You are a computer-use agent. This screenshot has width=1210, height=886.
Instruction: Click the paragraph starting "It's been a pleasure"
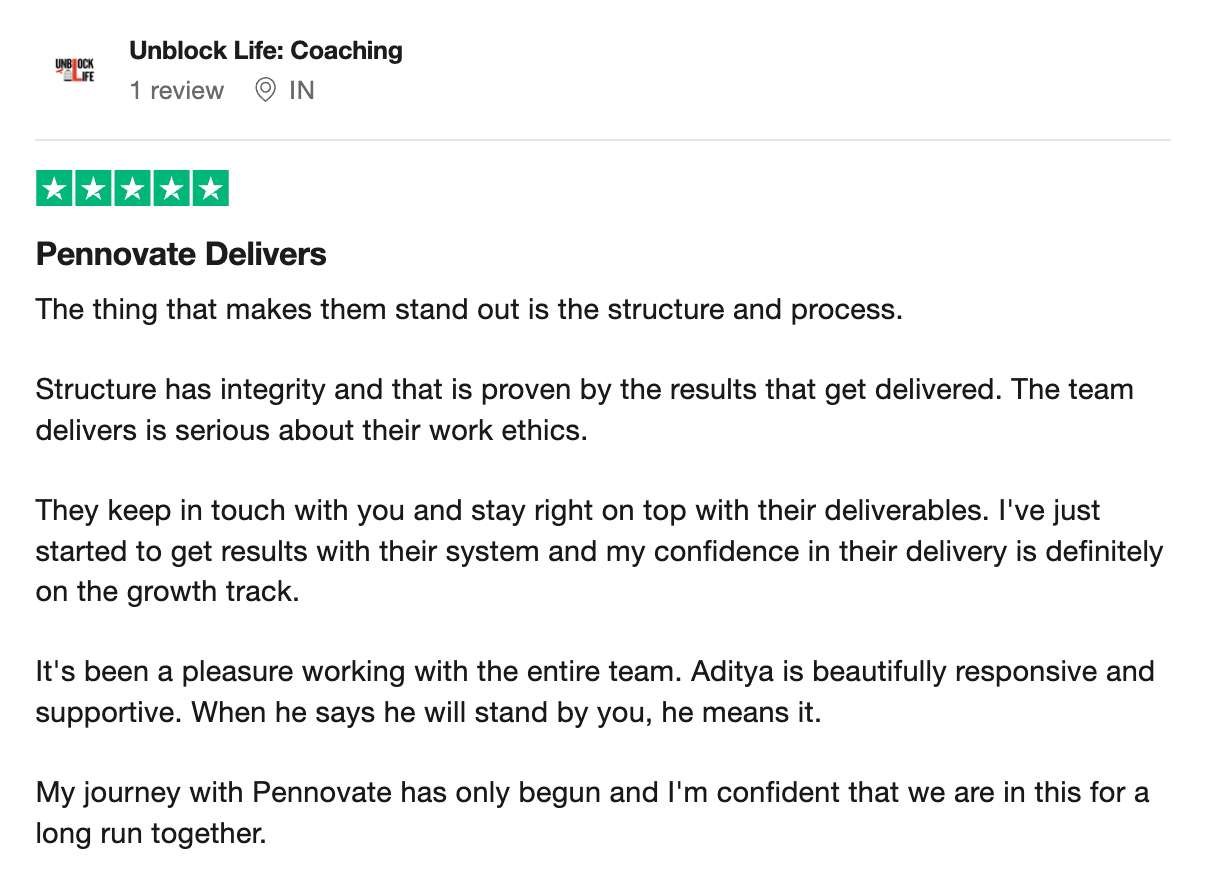pyautogui.click(x=596, y=692)
